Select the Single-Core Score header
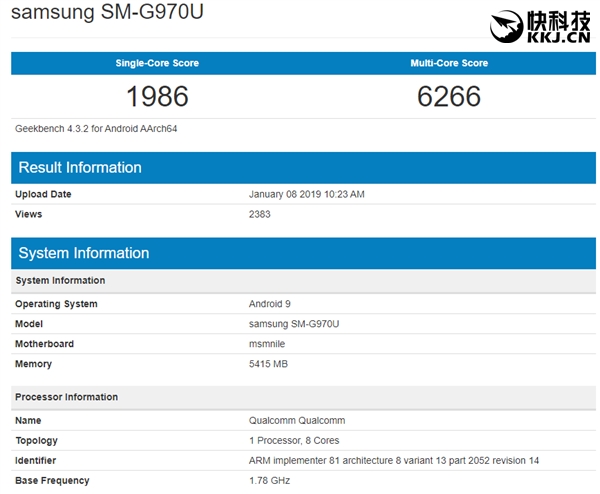600x494 pixels. (157, 63)
